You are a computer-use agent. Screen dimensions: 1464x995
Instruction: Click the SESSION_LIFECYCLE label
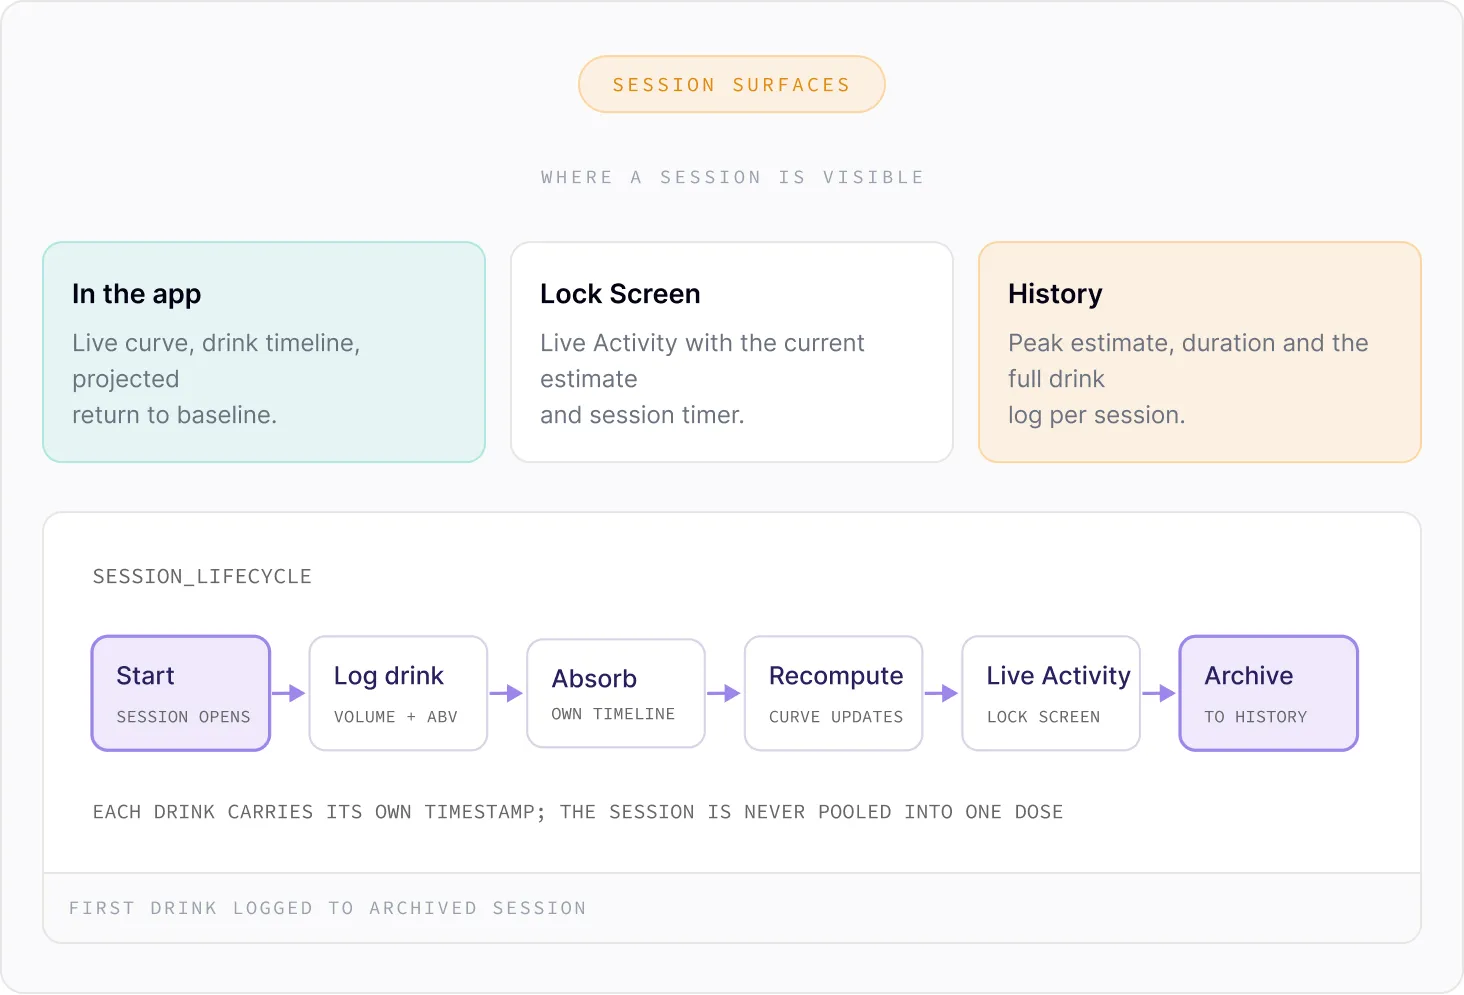pos(202,576)
